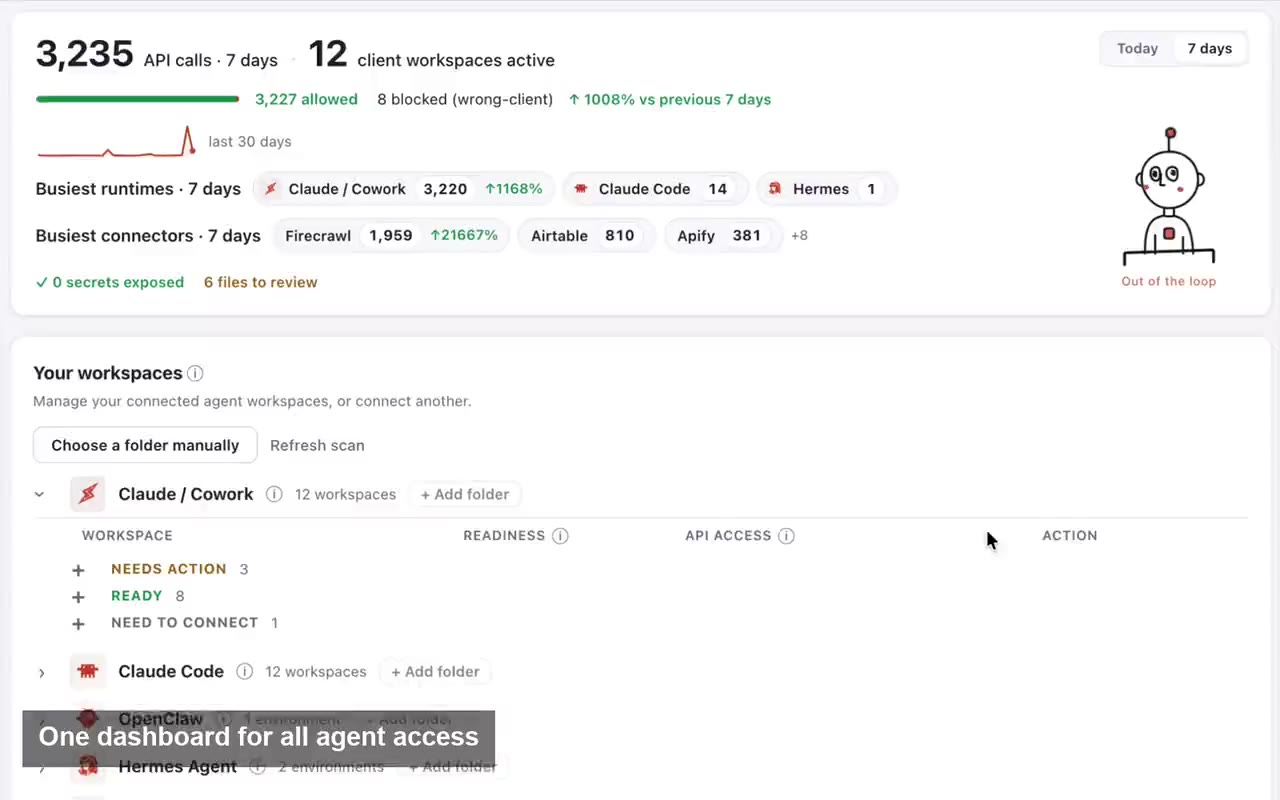Click the allowed calls green progress bar
The height and width of the screenshot is (800, 1280).
[137, 99]
